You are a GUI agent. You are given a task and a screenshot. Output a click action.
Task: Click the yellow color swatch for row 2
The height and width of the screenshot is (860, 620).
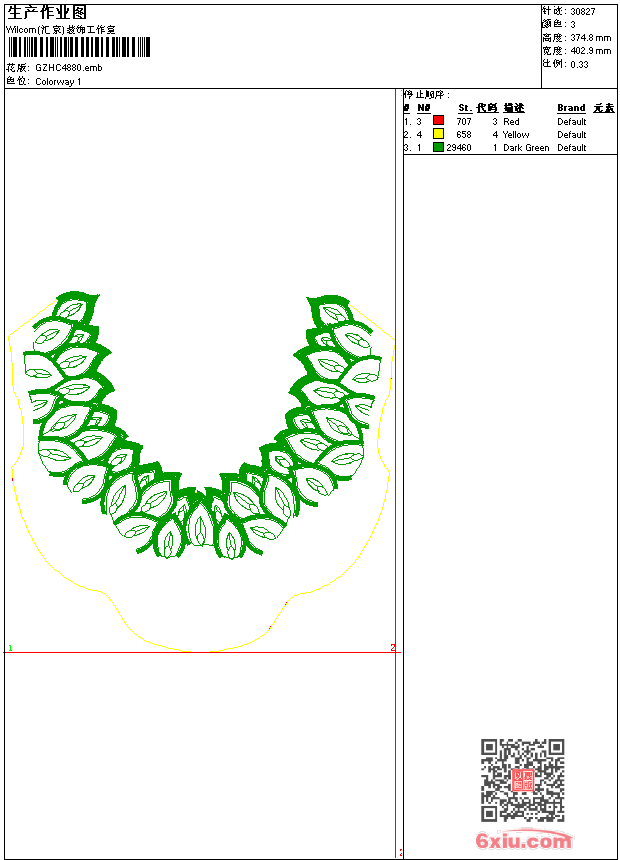438,134
